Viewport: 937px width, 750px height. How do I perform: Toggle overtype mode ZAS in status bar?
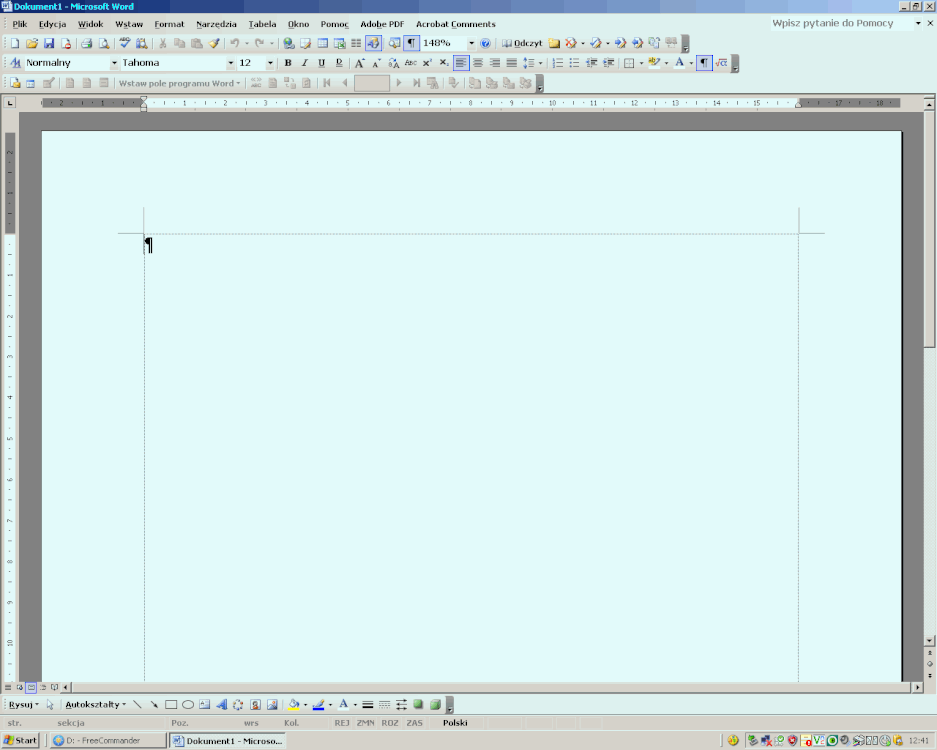pos(414,723)
